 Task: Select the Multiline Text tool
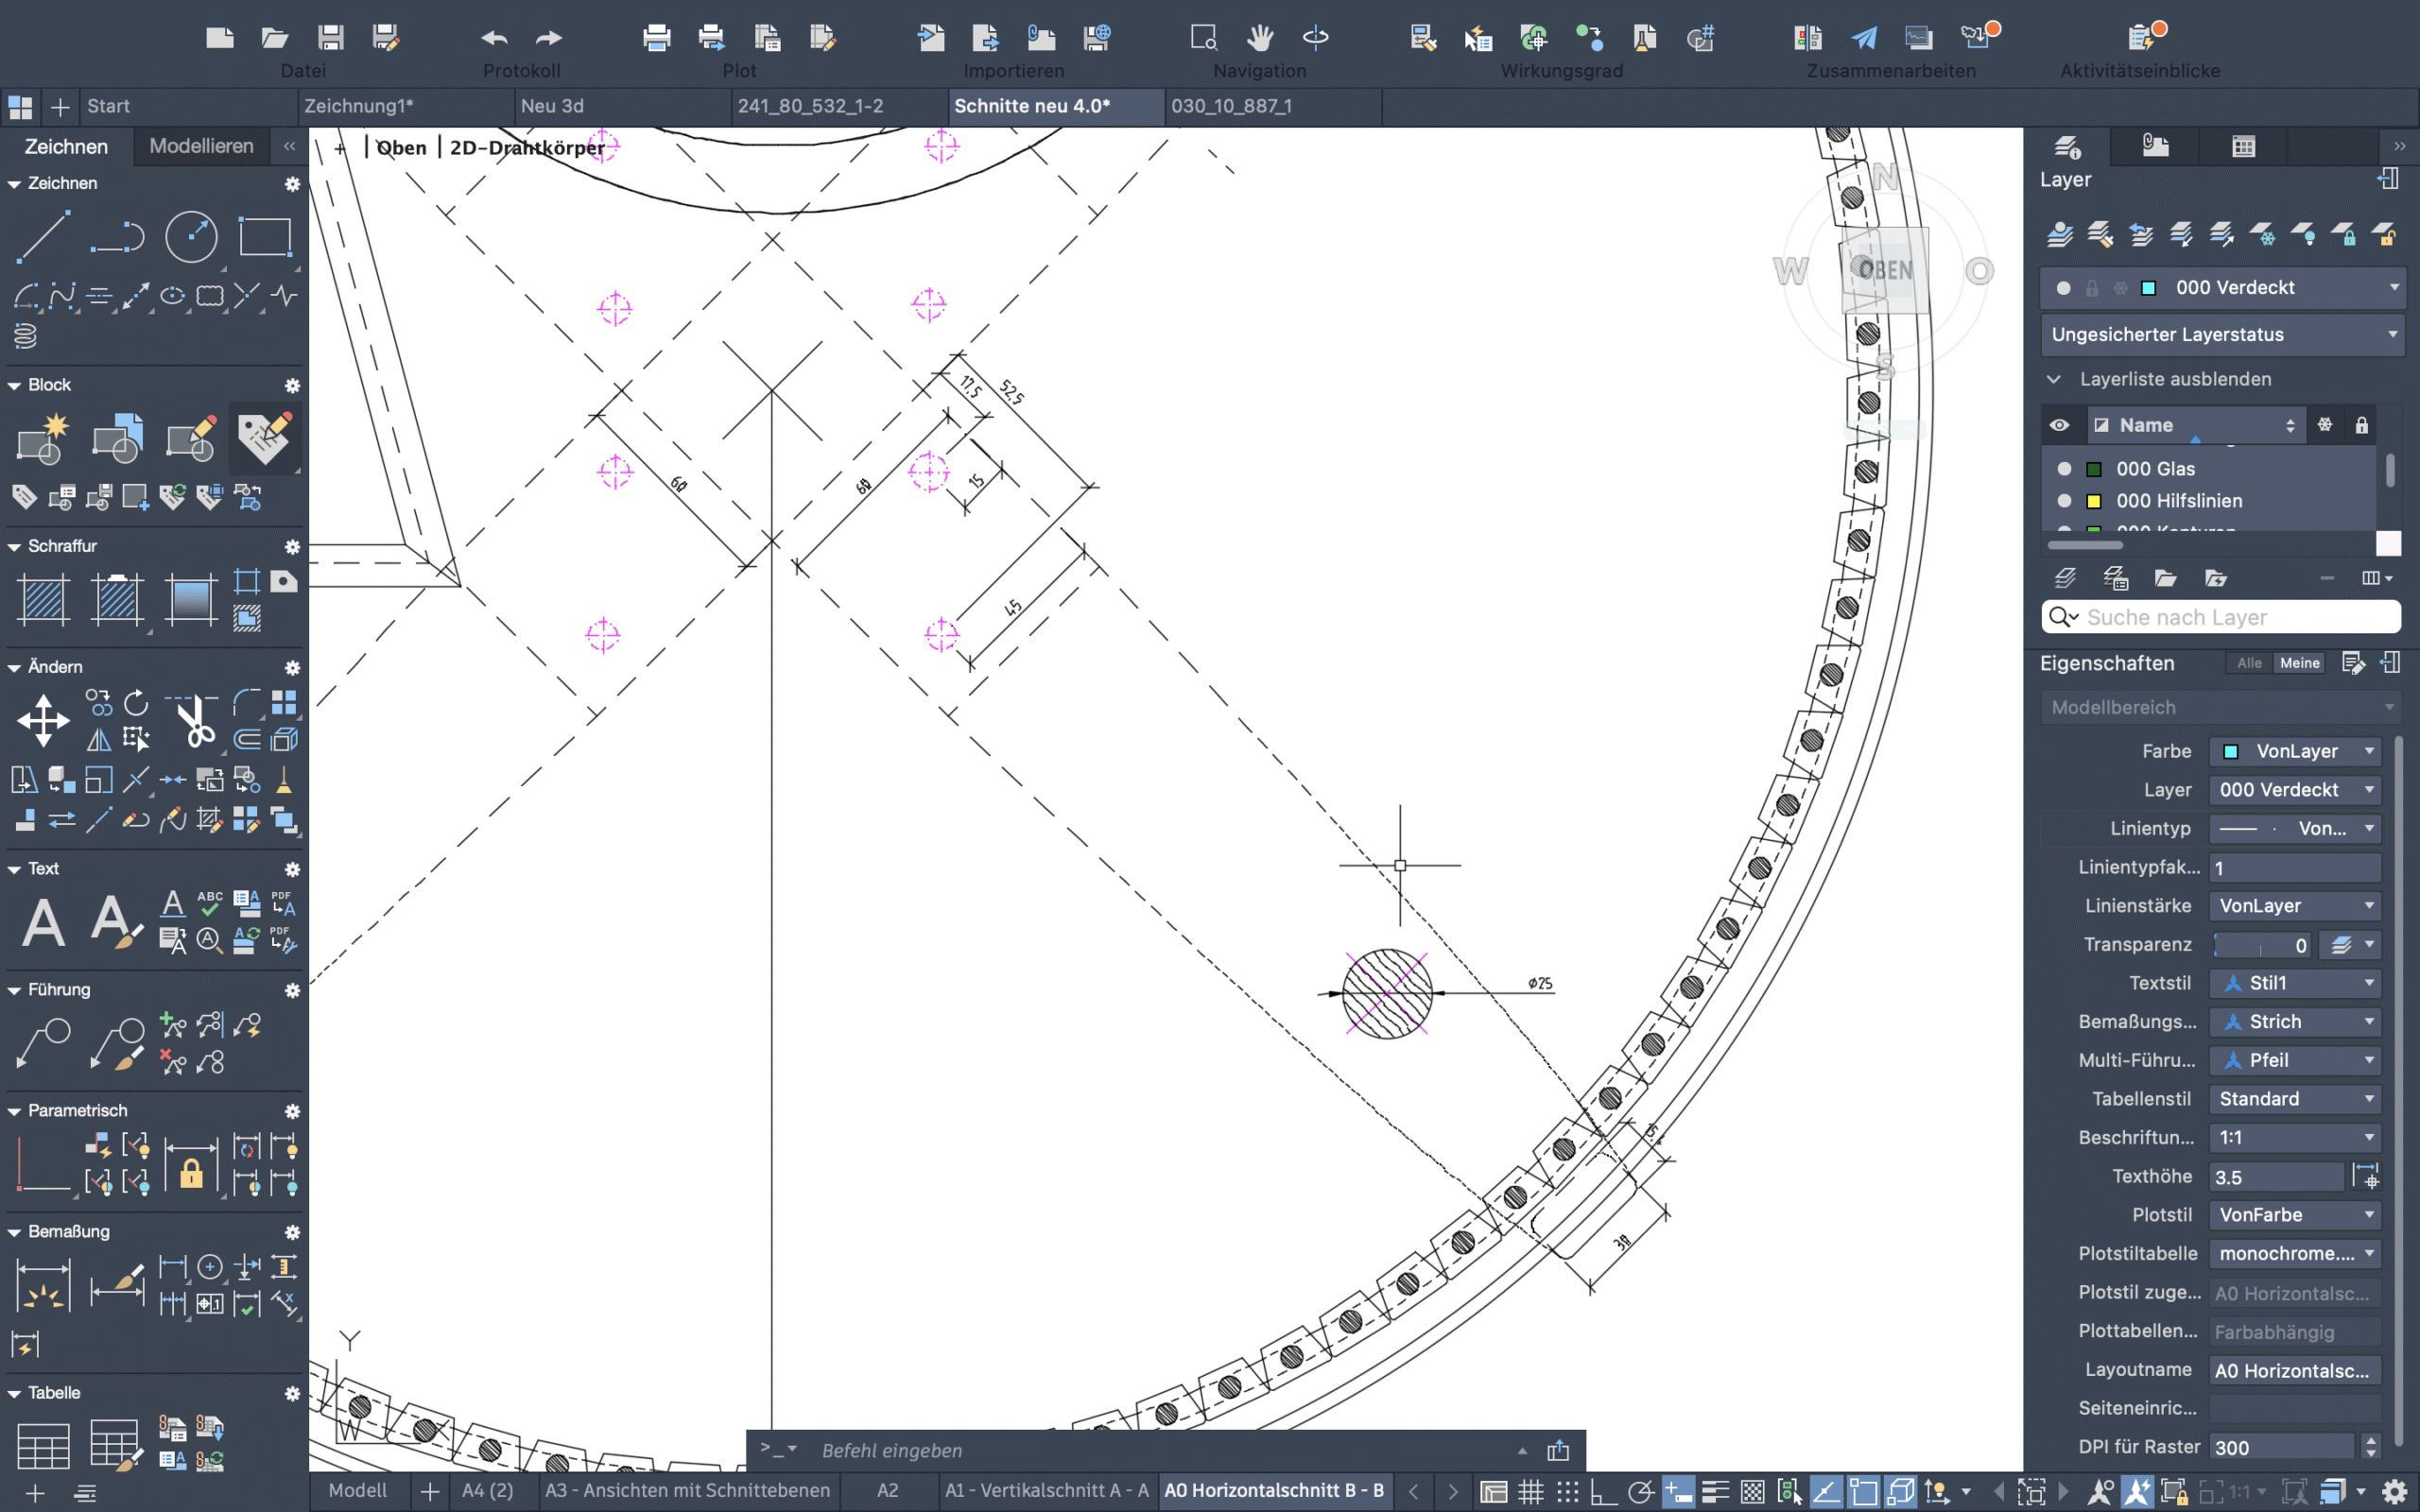(43, 922)
